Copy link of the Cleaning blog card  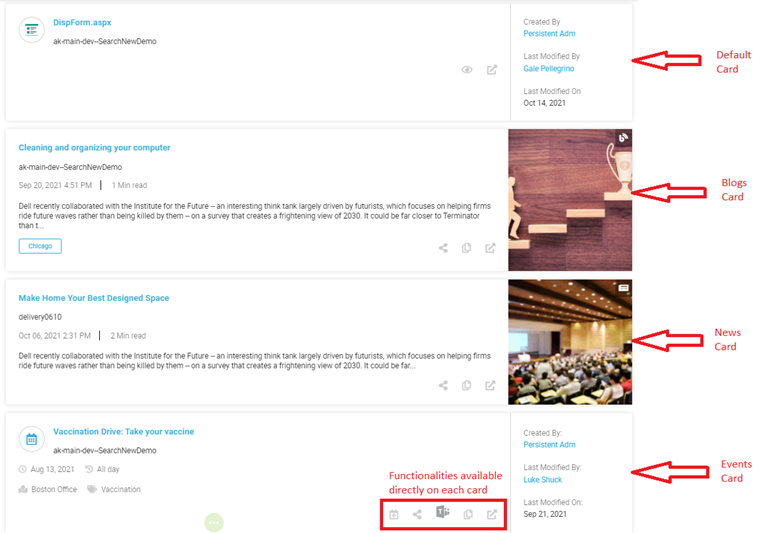pos(467,248)
